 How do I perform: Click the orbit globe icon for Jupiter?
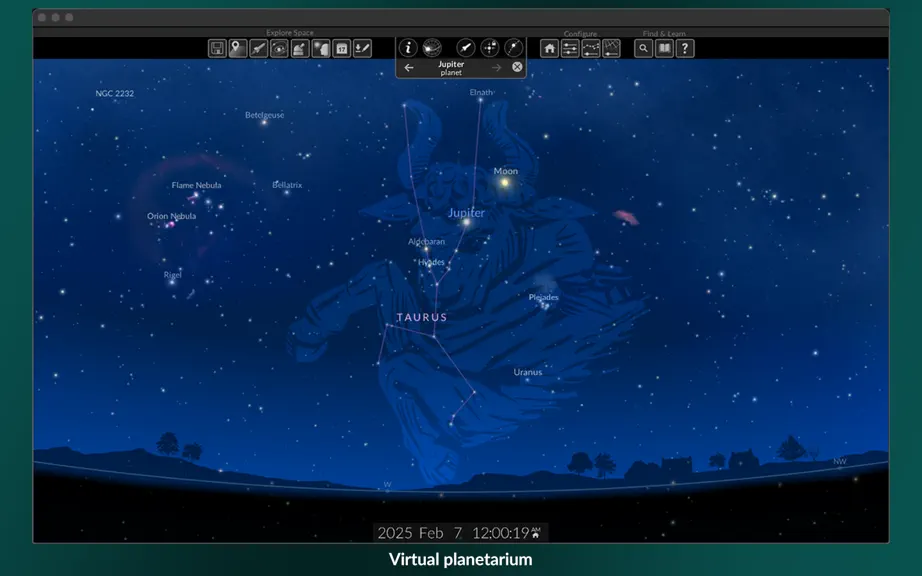click(432, 48)
